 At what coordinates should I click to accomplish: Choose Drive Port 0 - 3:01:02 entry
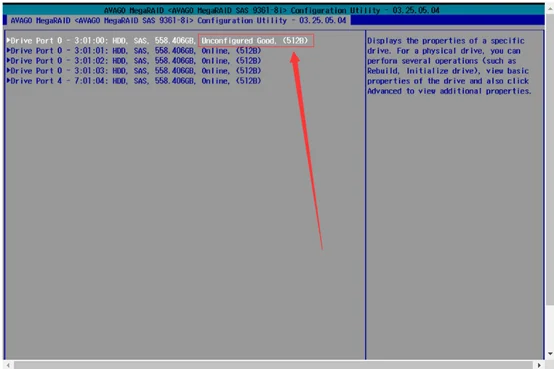coord(134,61)
